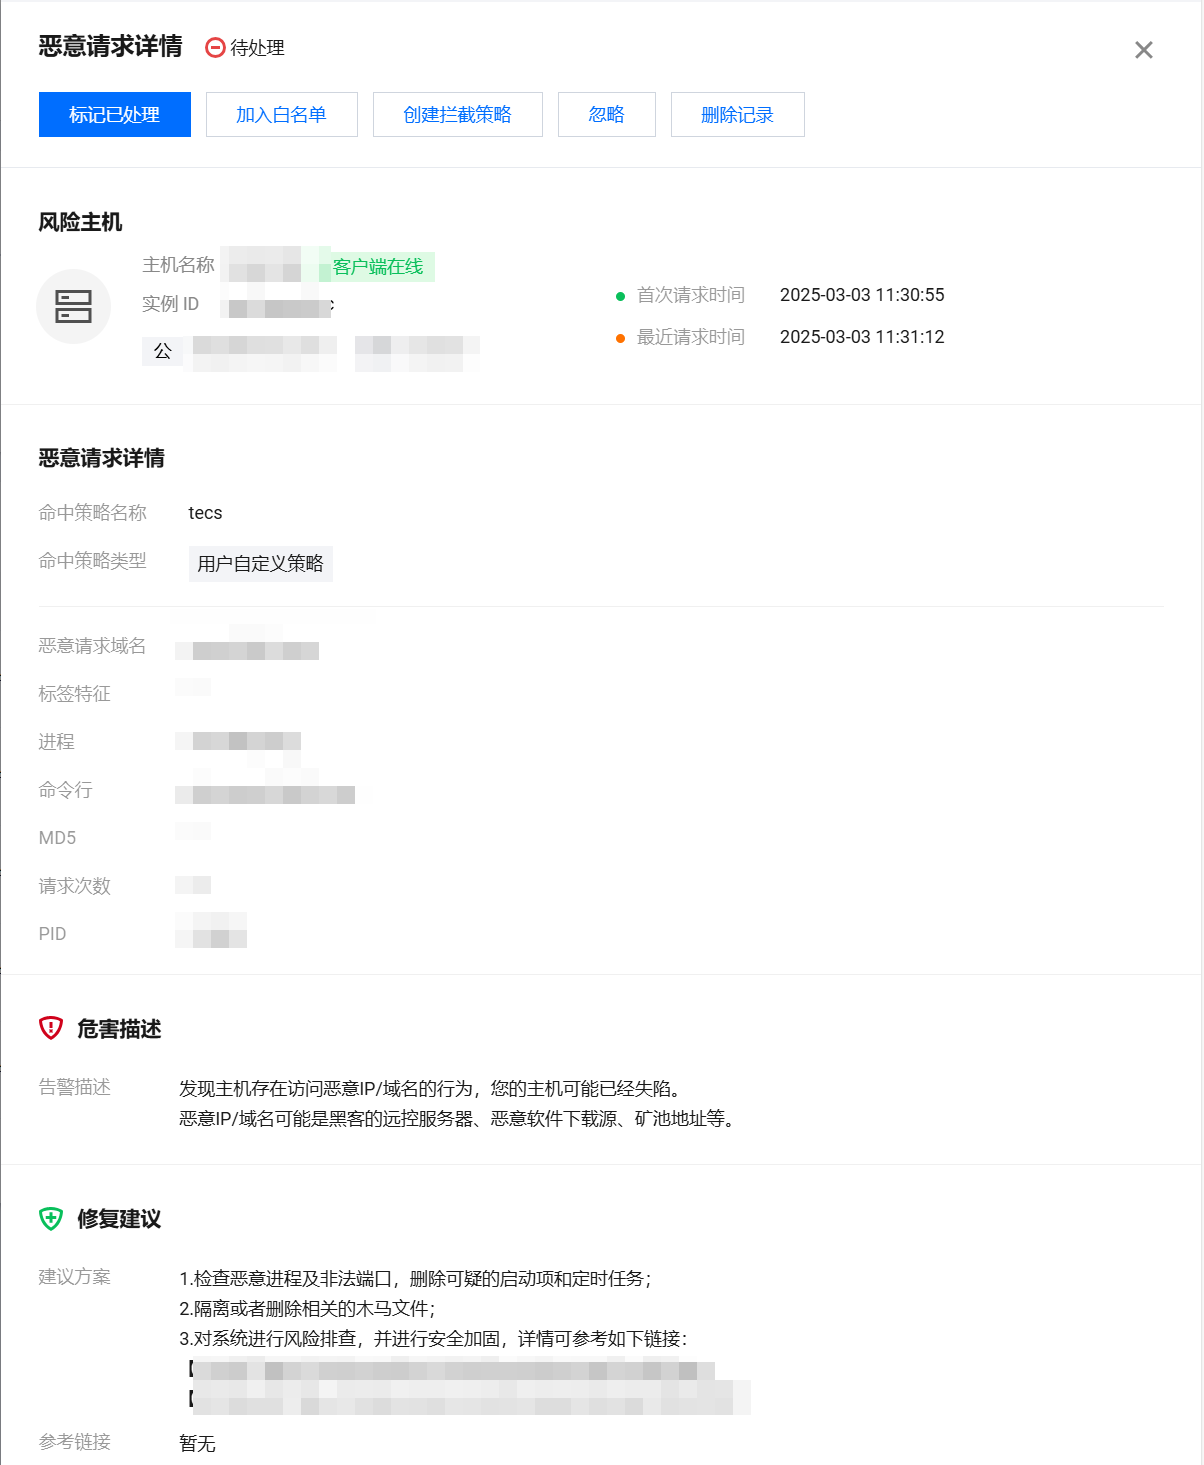Click the red 待处理 status icon
The width and height of the screenshot is (1204, 1465).
click(x=215, y=48)
